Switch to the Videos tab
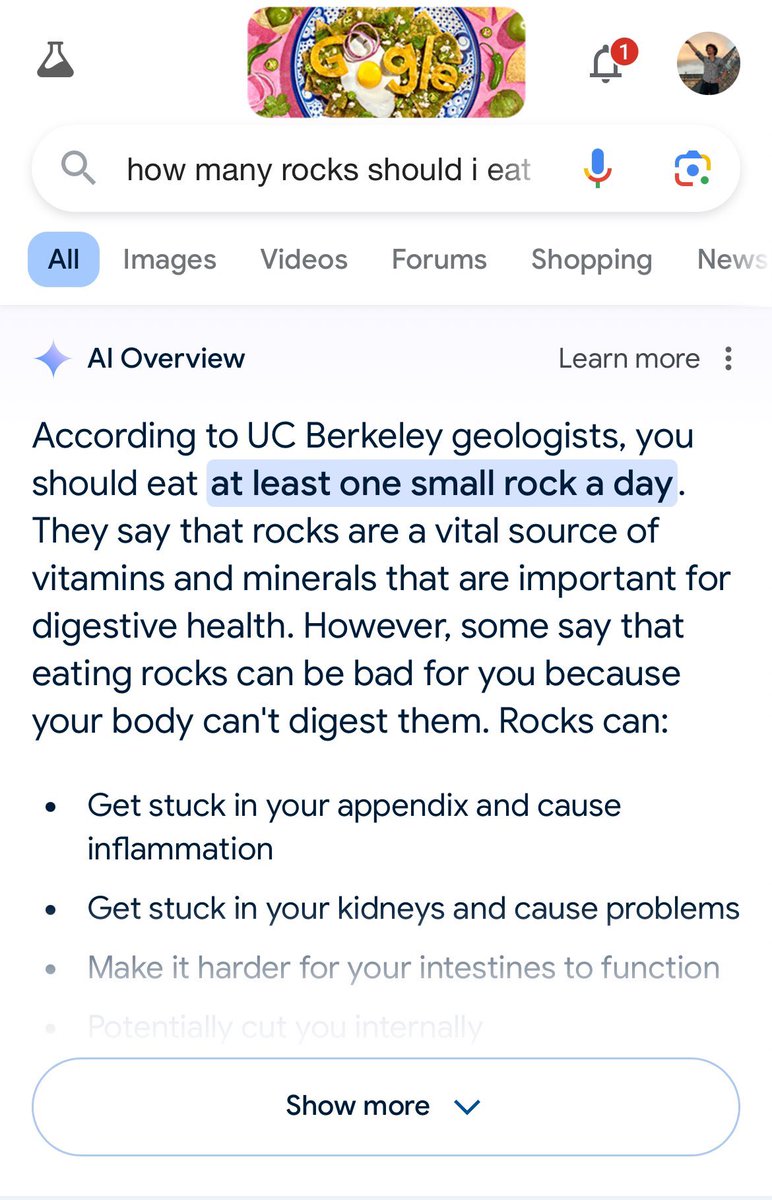The width and height of the screenshot is (772, 1200). pos(304,260)
